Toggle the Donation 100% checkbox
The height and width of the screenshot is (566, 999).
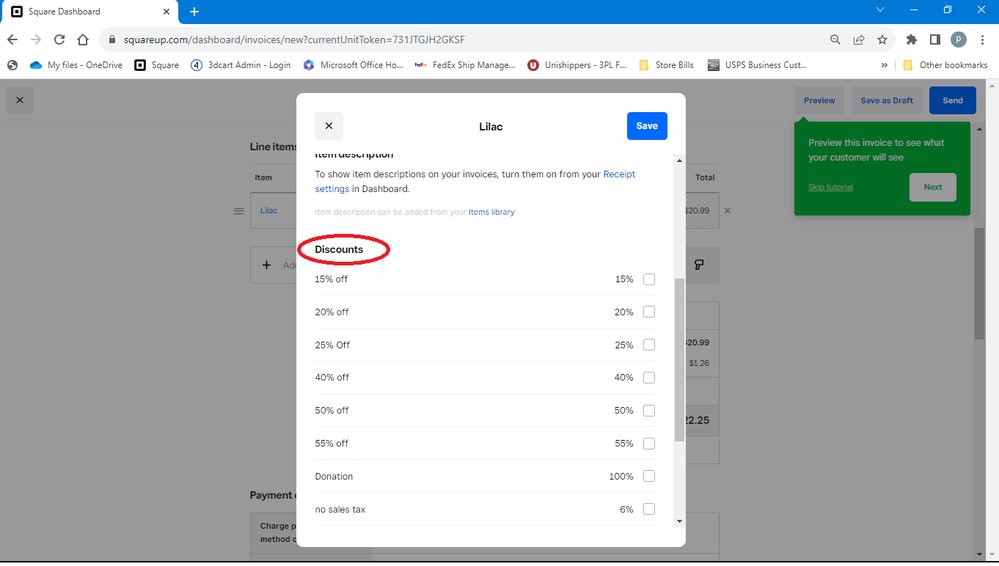pyautogui.click(x=649, y=476)
